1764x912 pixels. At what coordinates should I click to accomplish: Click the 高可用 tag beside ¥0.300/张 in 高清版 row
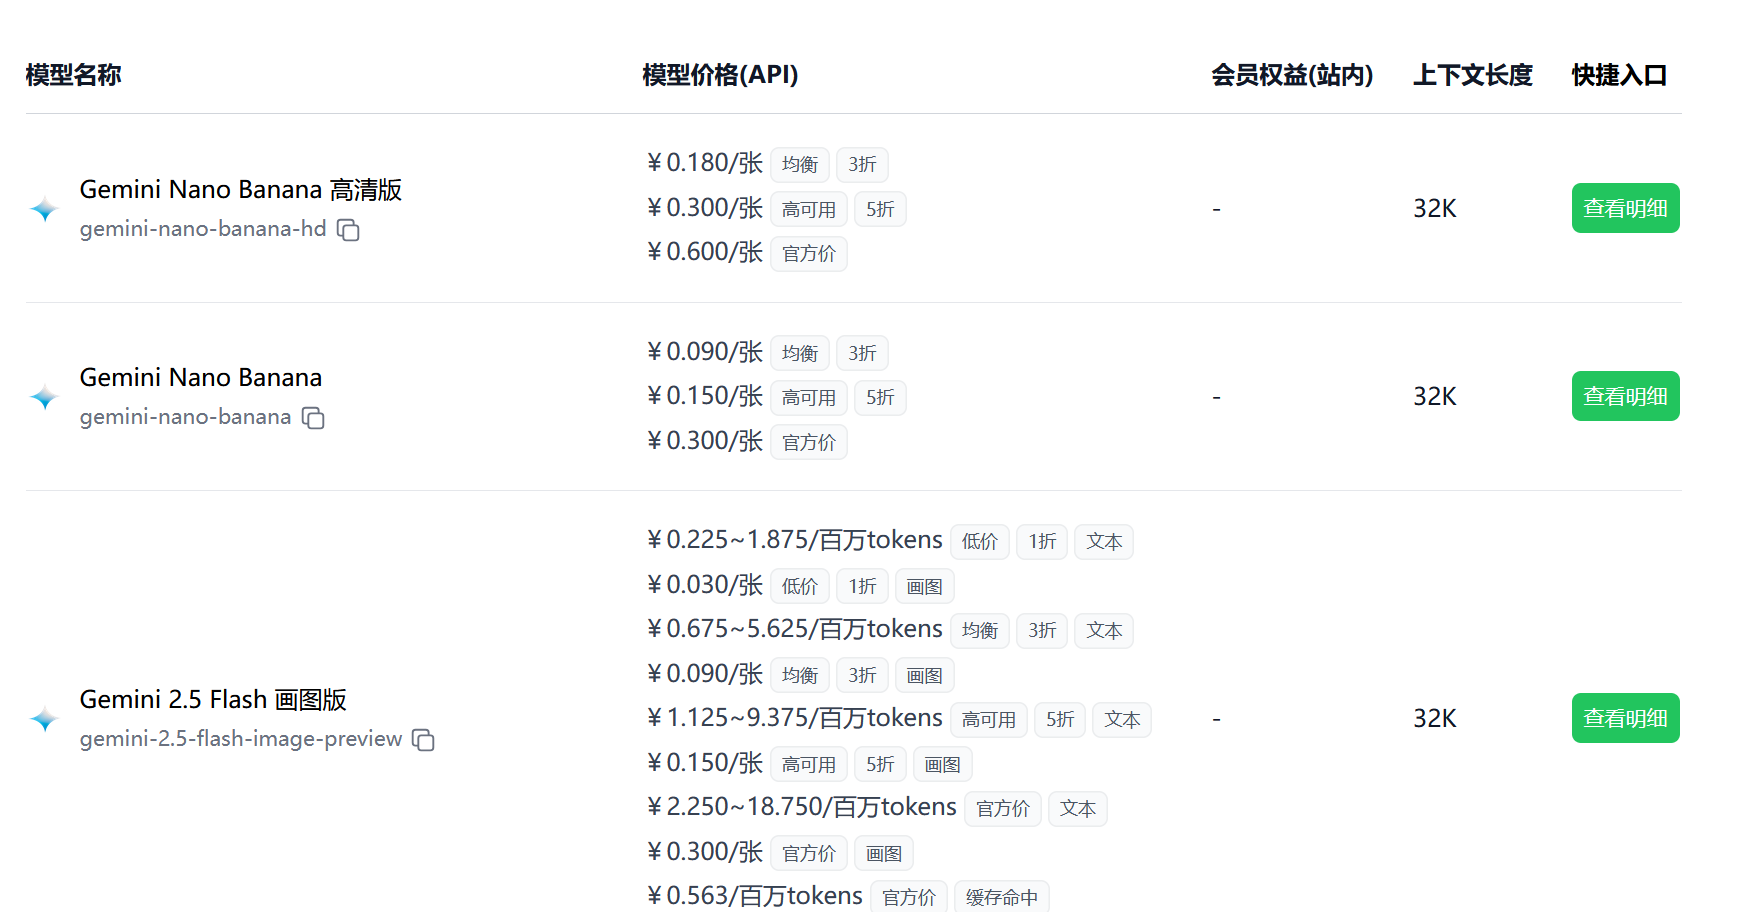pyautogui.click(x=808, y=208)
